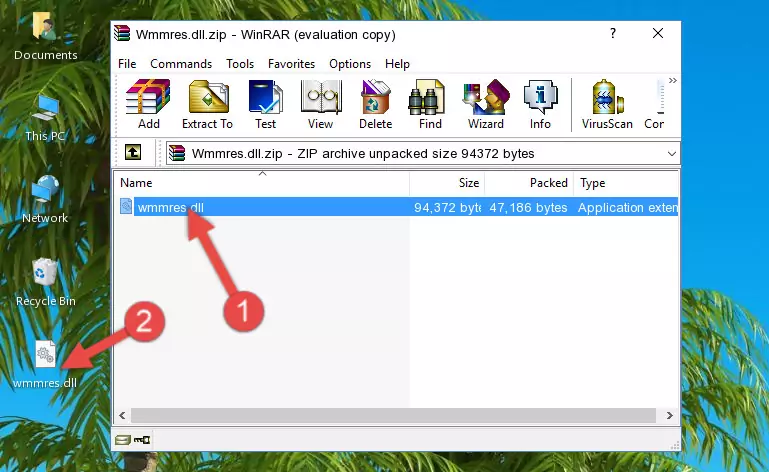This screenshot has width=769, height=472.
Task: Open the Extract To tool
Action: tap(207, 105)
